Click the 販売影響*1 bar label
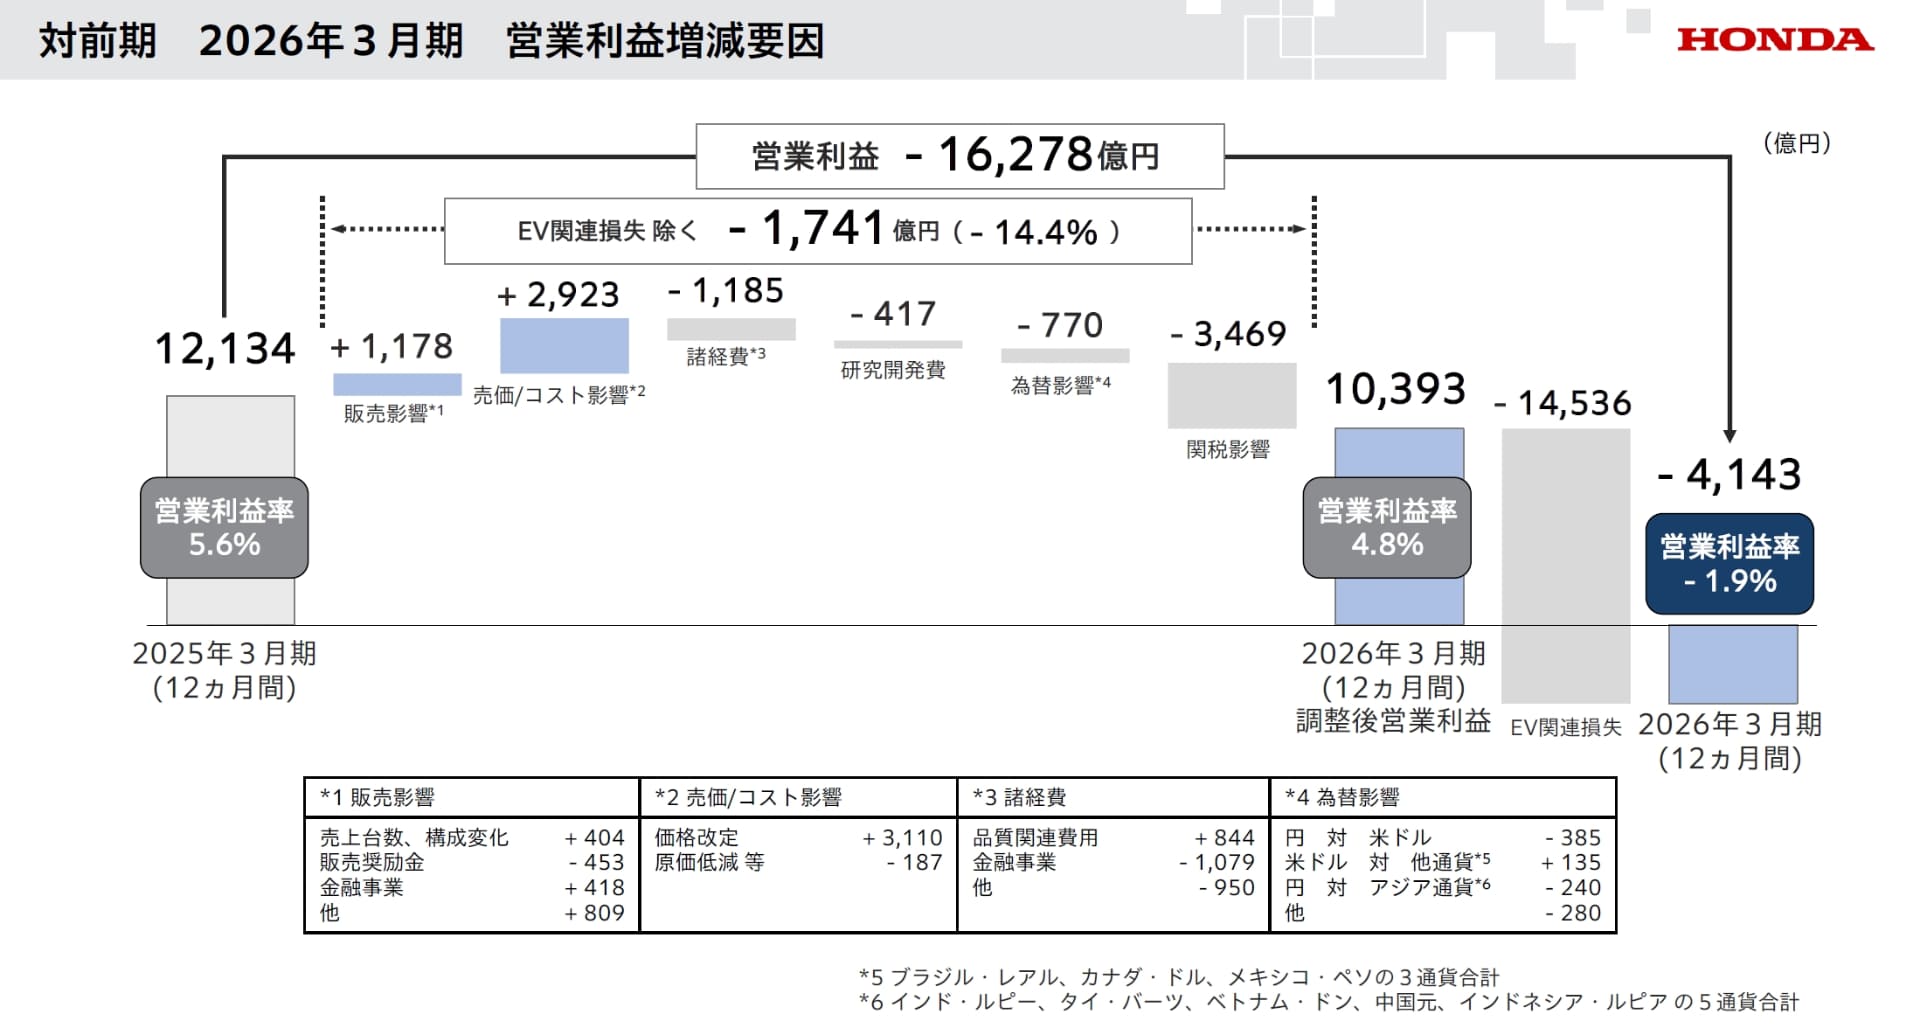Viewport: 1920px width, 1035px height. [394, 412]
